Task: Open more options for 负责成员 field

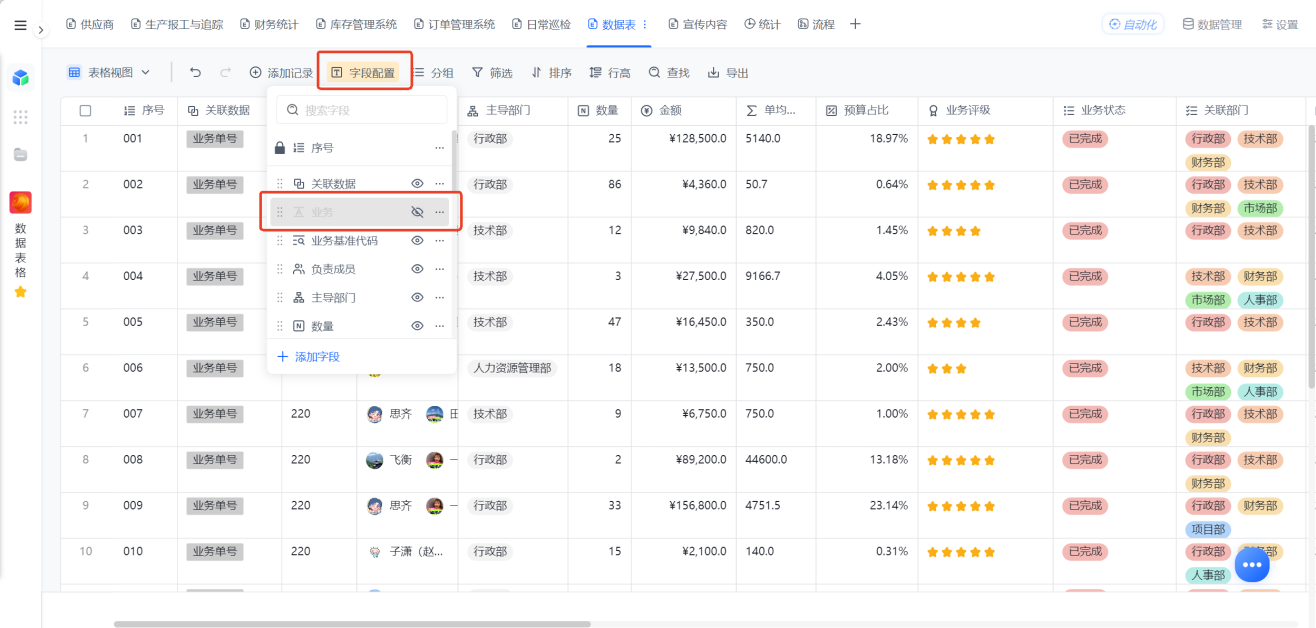Action: coord(439,269)
